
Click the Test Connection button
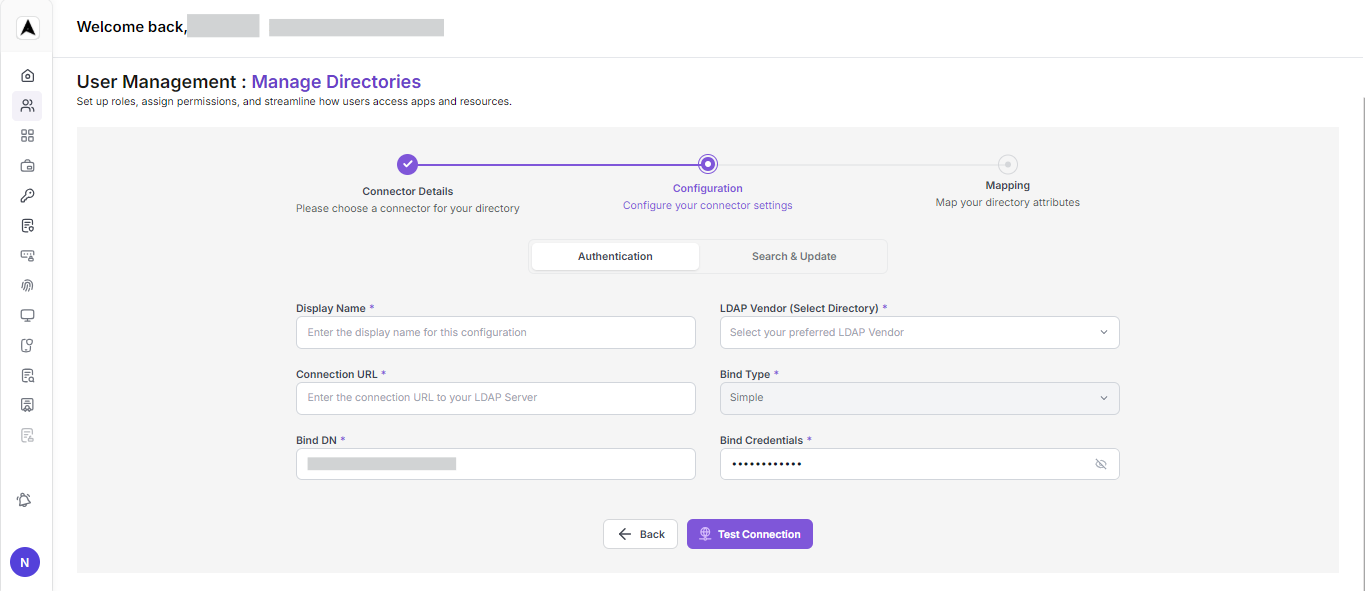click(x=749, y=533)
